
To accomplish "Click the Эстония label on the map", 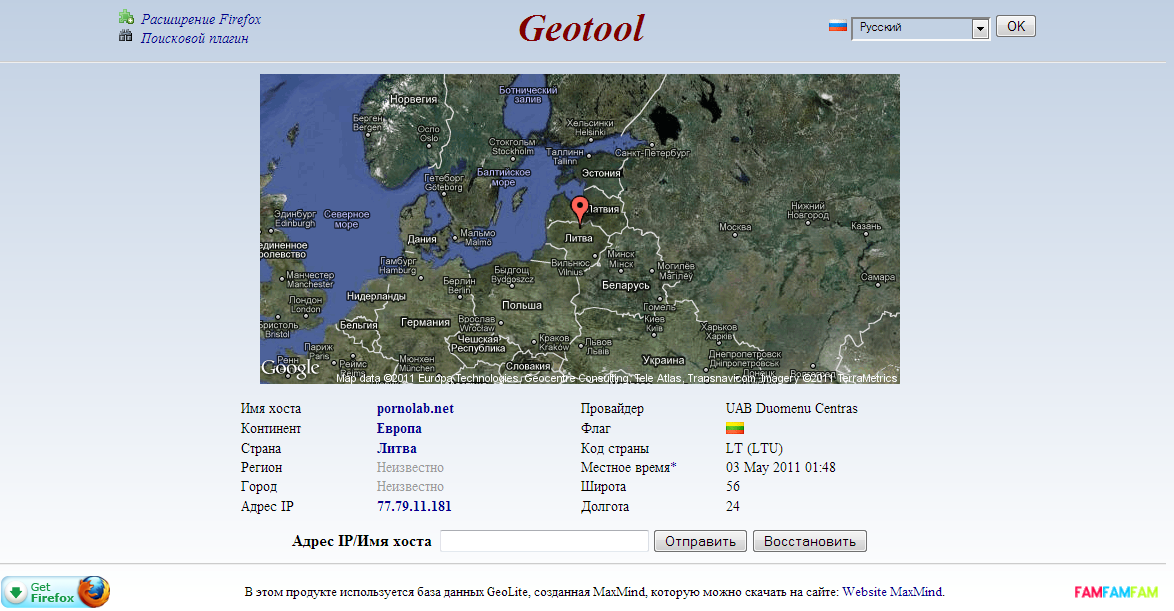I will click(x=601, y=173).
